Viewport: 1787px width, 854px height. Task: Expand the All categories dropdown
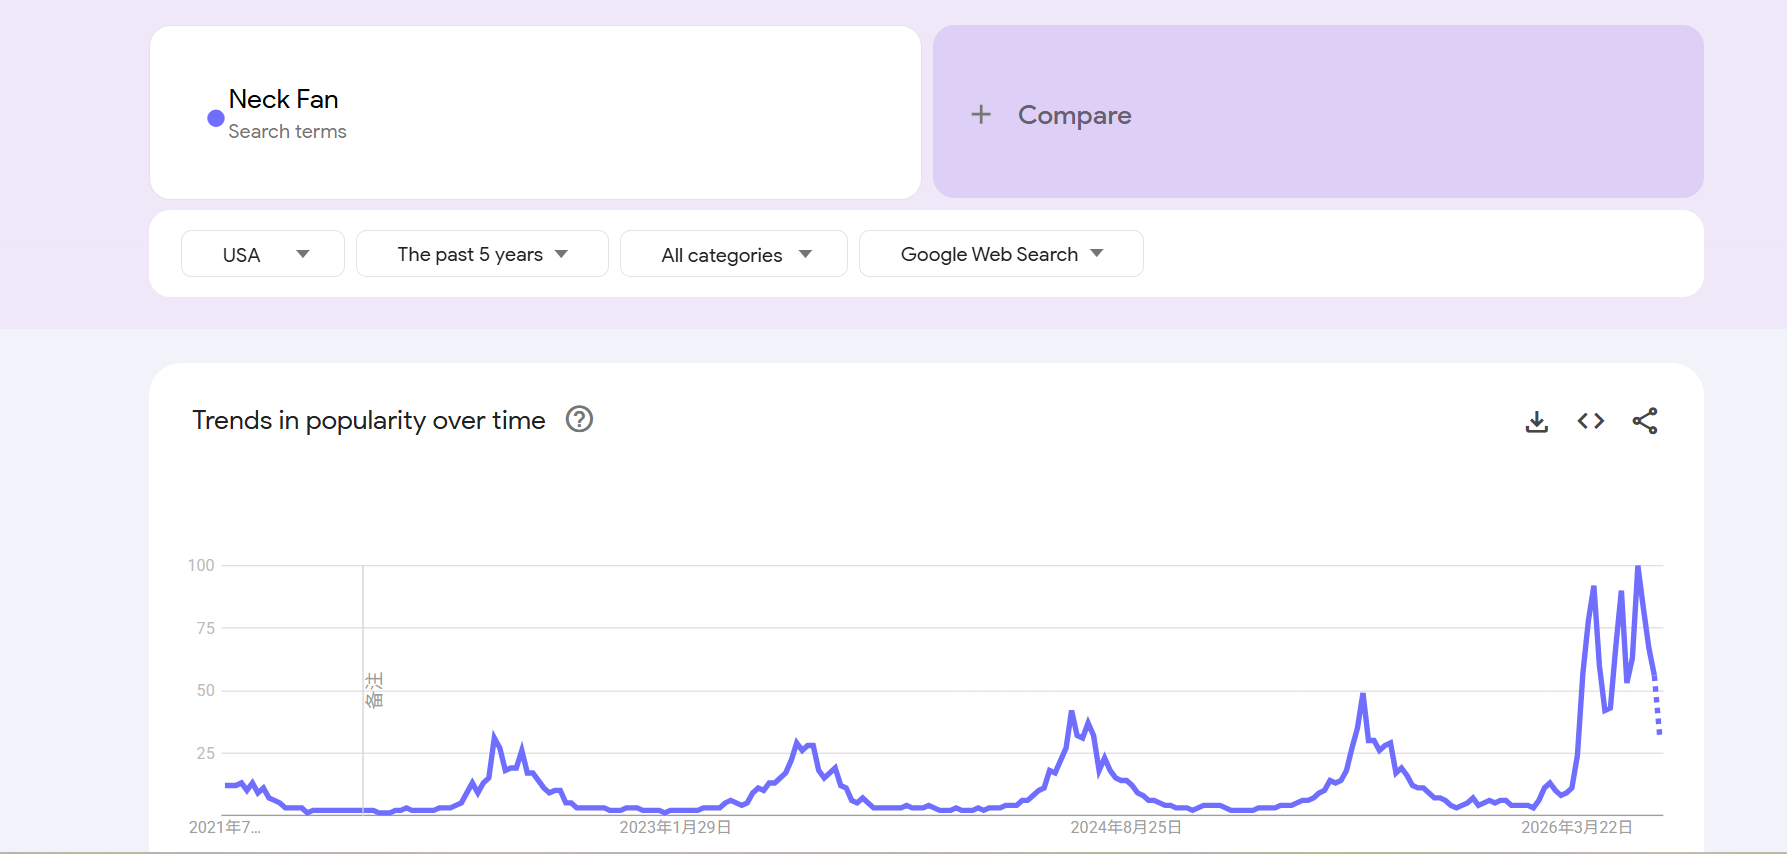pos(734,254)
